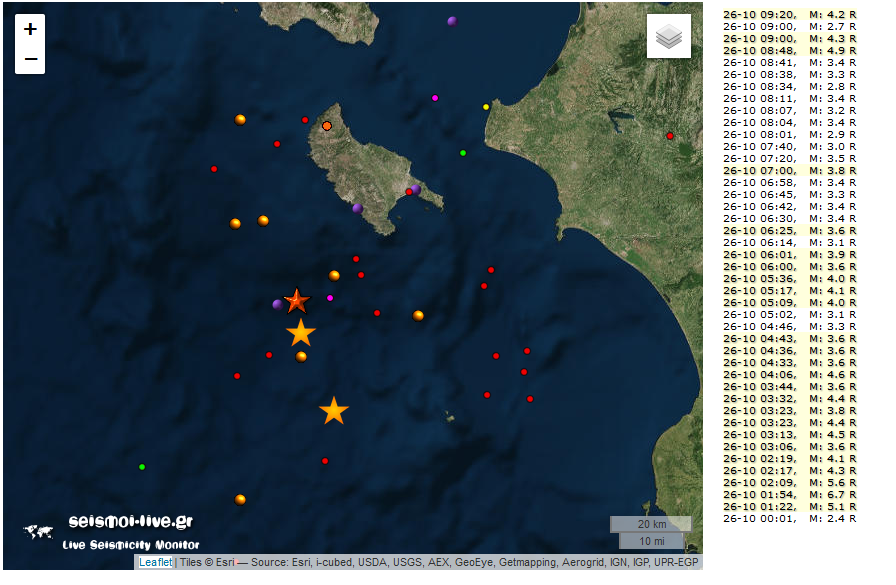Select the entry '26-10 05:36, M: 4.0 R'

click(x=789, y=279)
